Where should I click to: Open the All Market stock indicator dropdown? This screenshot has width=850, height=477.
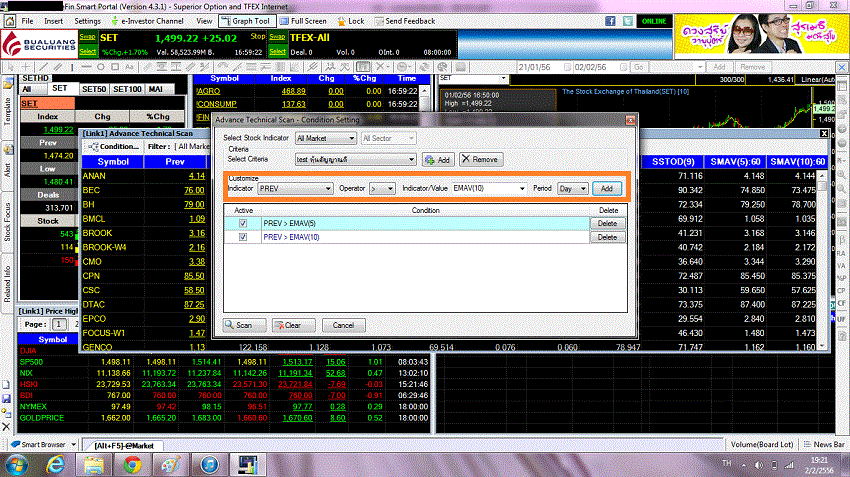tap(326, 138)
